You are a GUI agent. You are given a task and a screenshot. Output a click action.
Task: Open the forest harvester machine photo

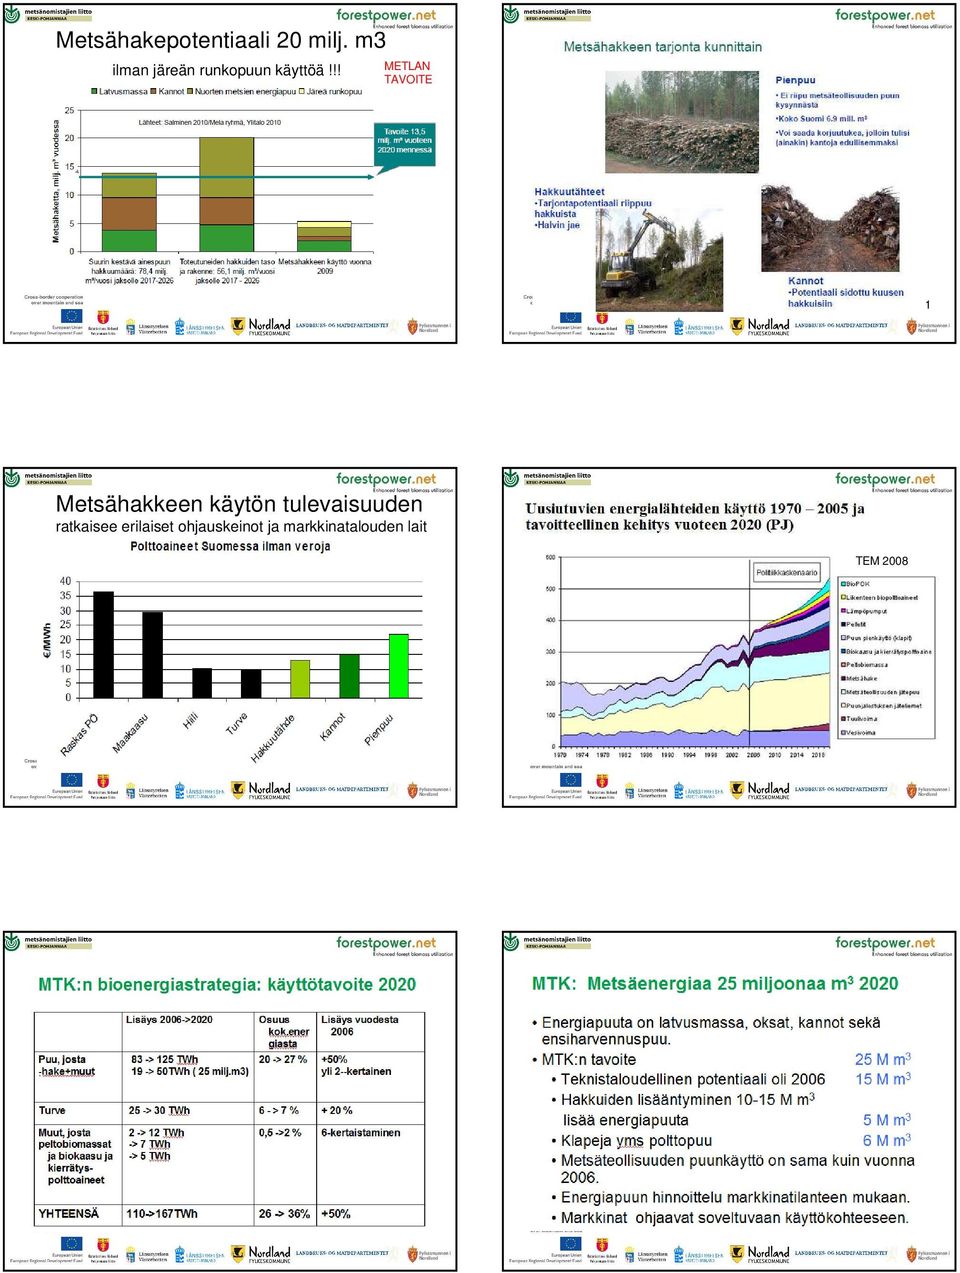[x=659, y=258]
